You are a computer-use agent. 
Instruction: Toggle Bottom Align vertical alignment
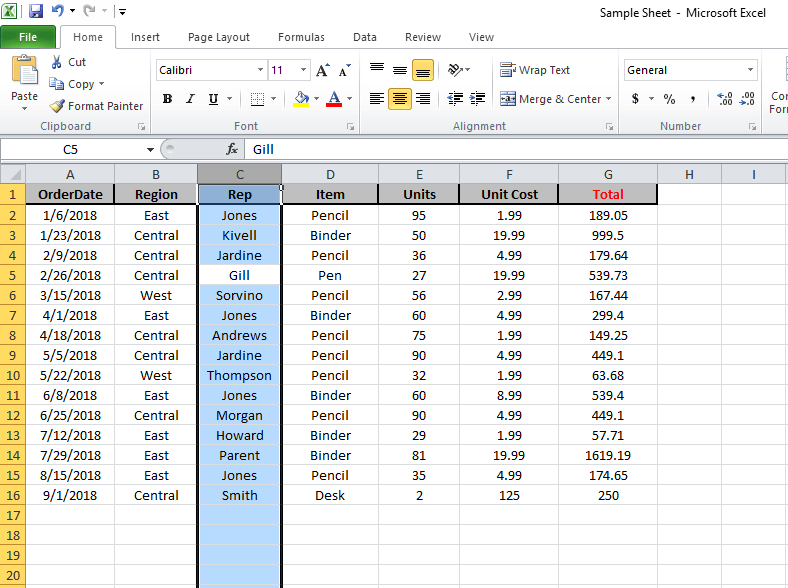pos(423,70)
